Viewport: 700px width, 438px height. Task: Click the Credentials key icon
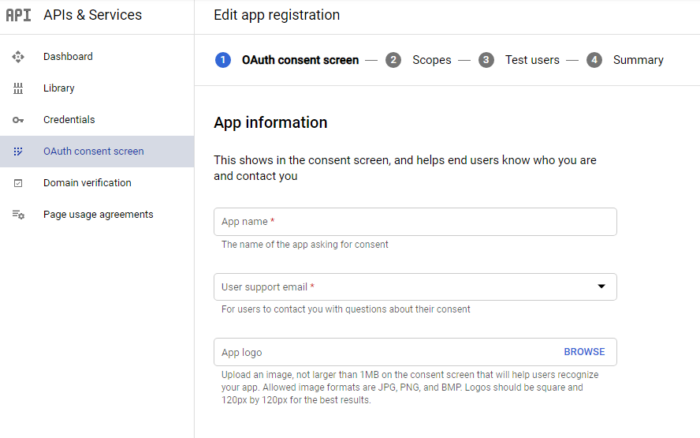[x=18, y=120]
